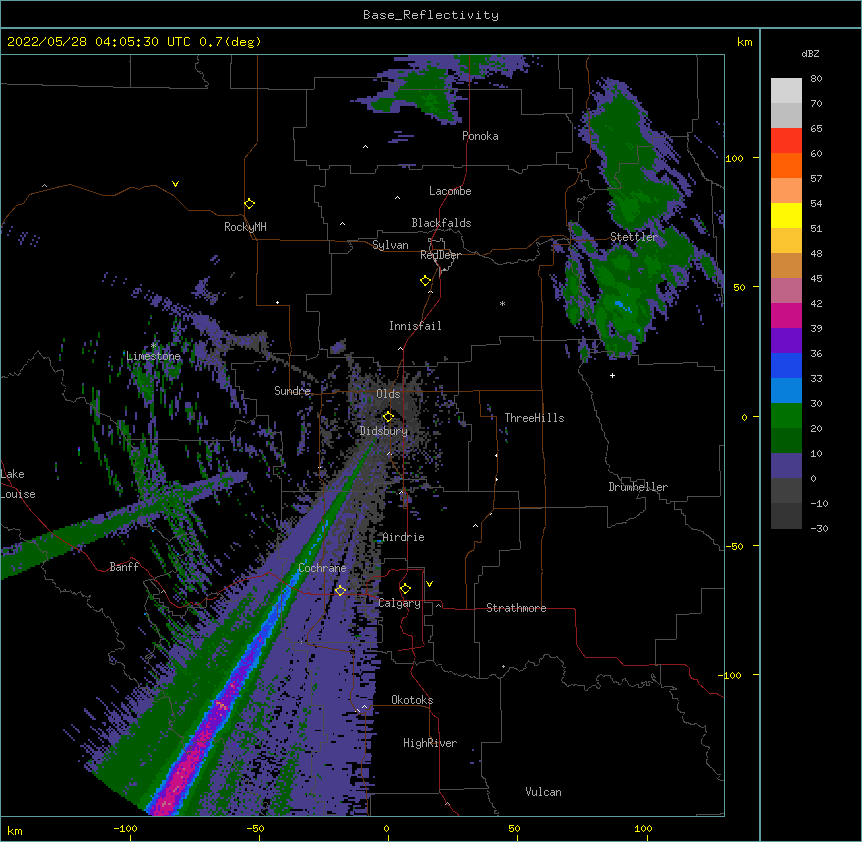Screen dimensions: 862x842
Task: Click the Strathmore town label
Action: (x=516, y=608)
